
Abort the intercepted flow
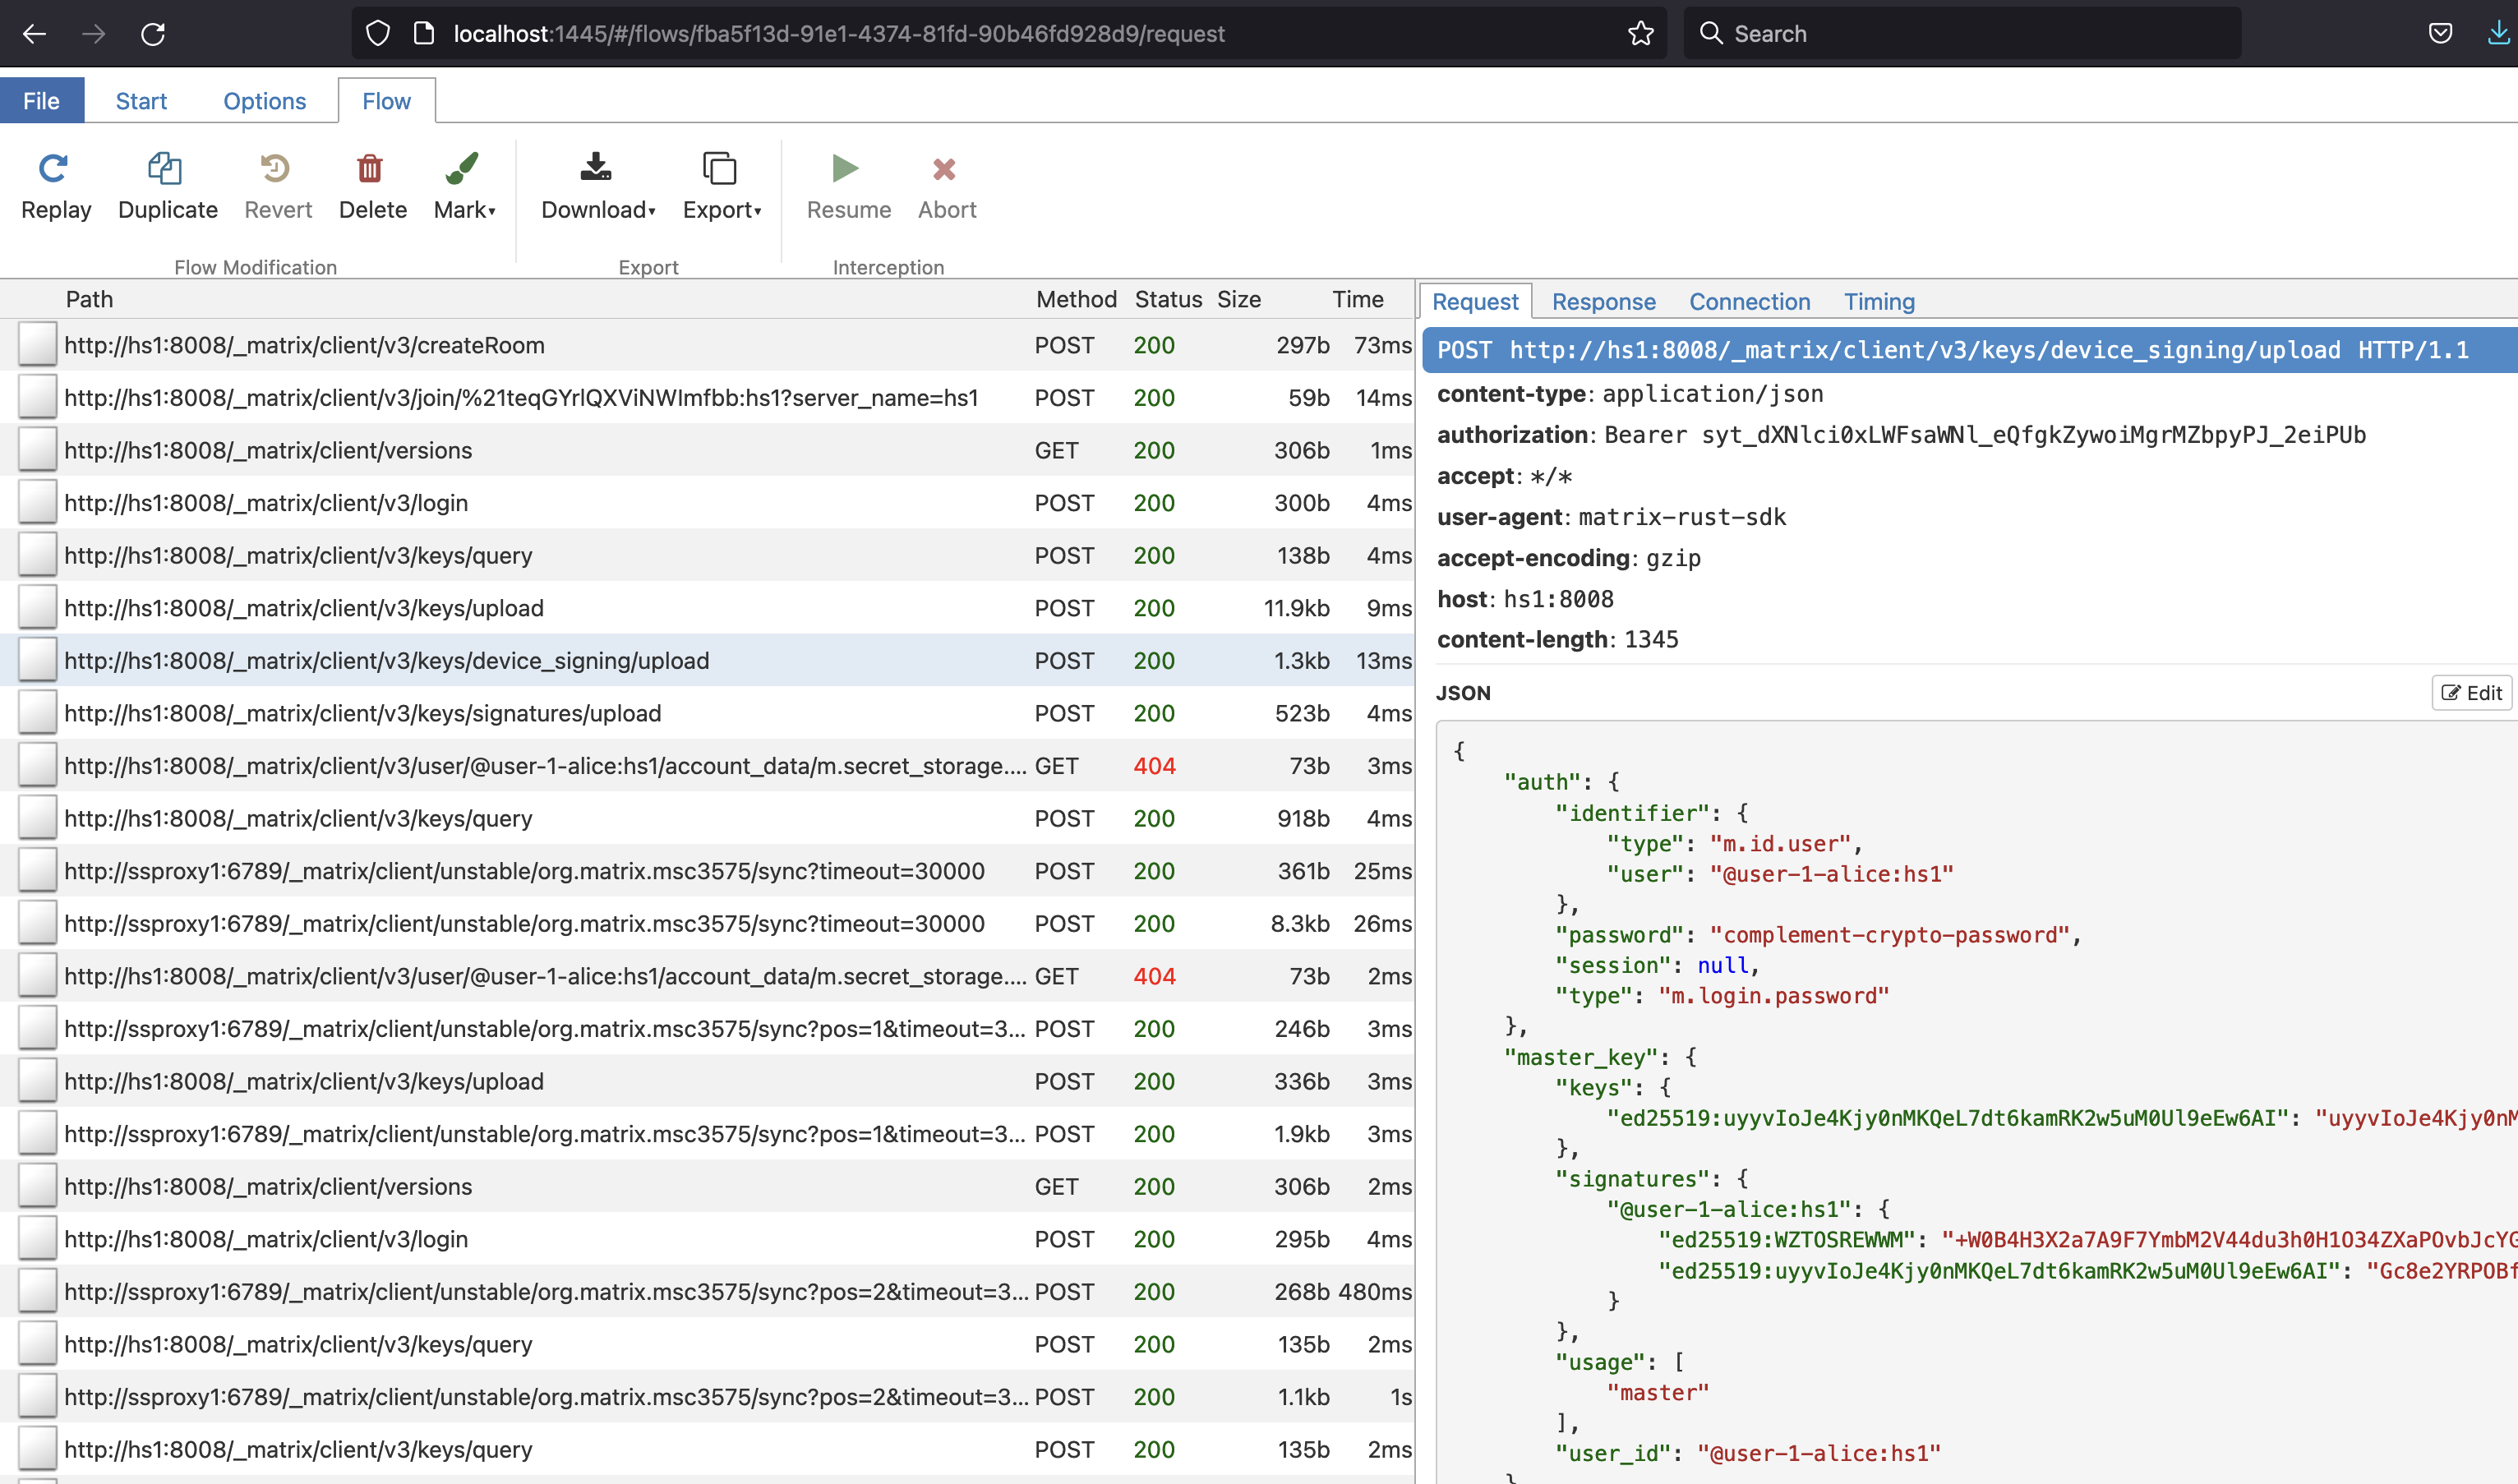point(945,186)
